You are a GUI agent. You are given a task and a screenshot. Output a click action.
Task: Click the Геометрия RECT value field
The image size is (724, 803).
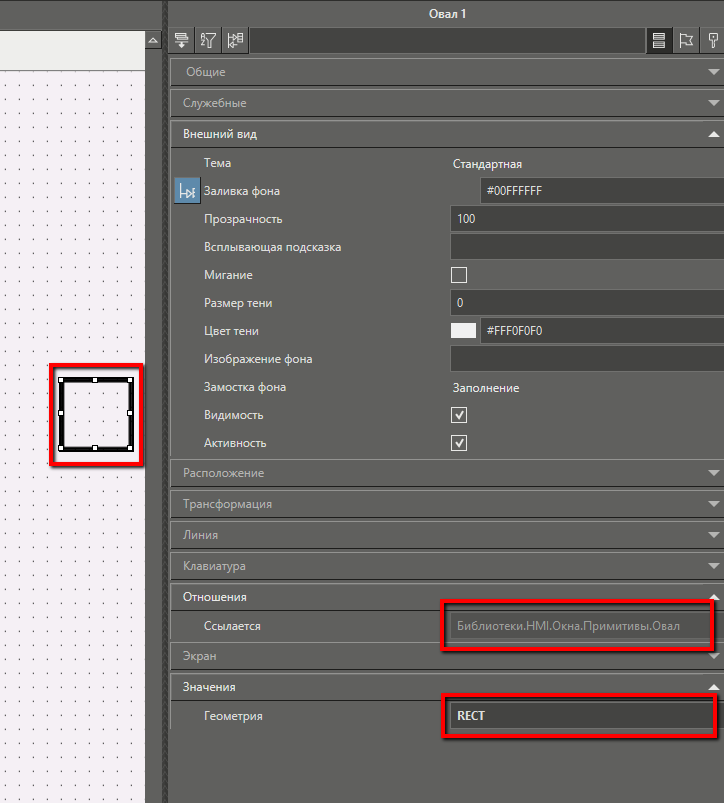pos(580,715)
